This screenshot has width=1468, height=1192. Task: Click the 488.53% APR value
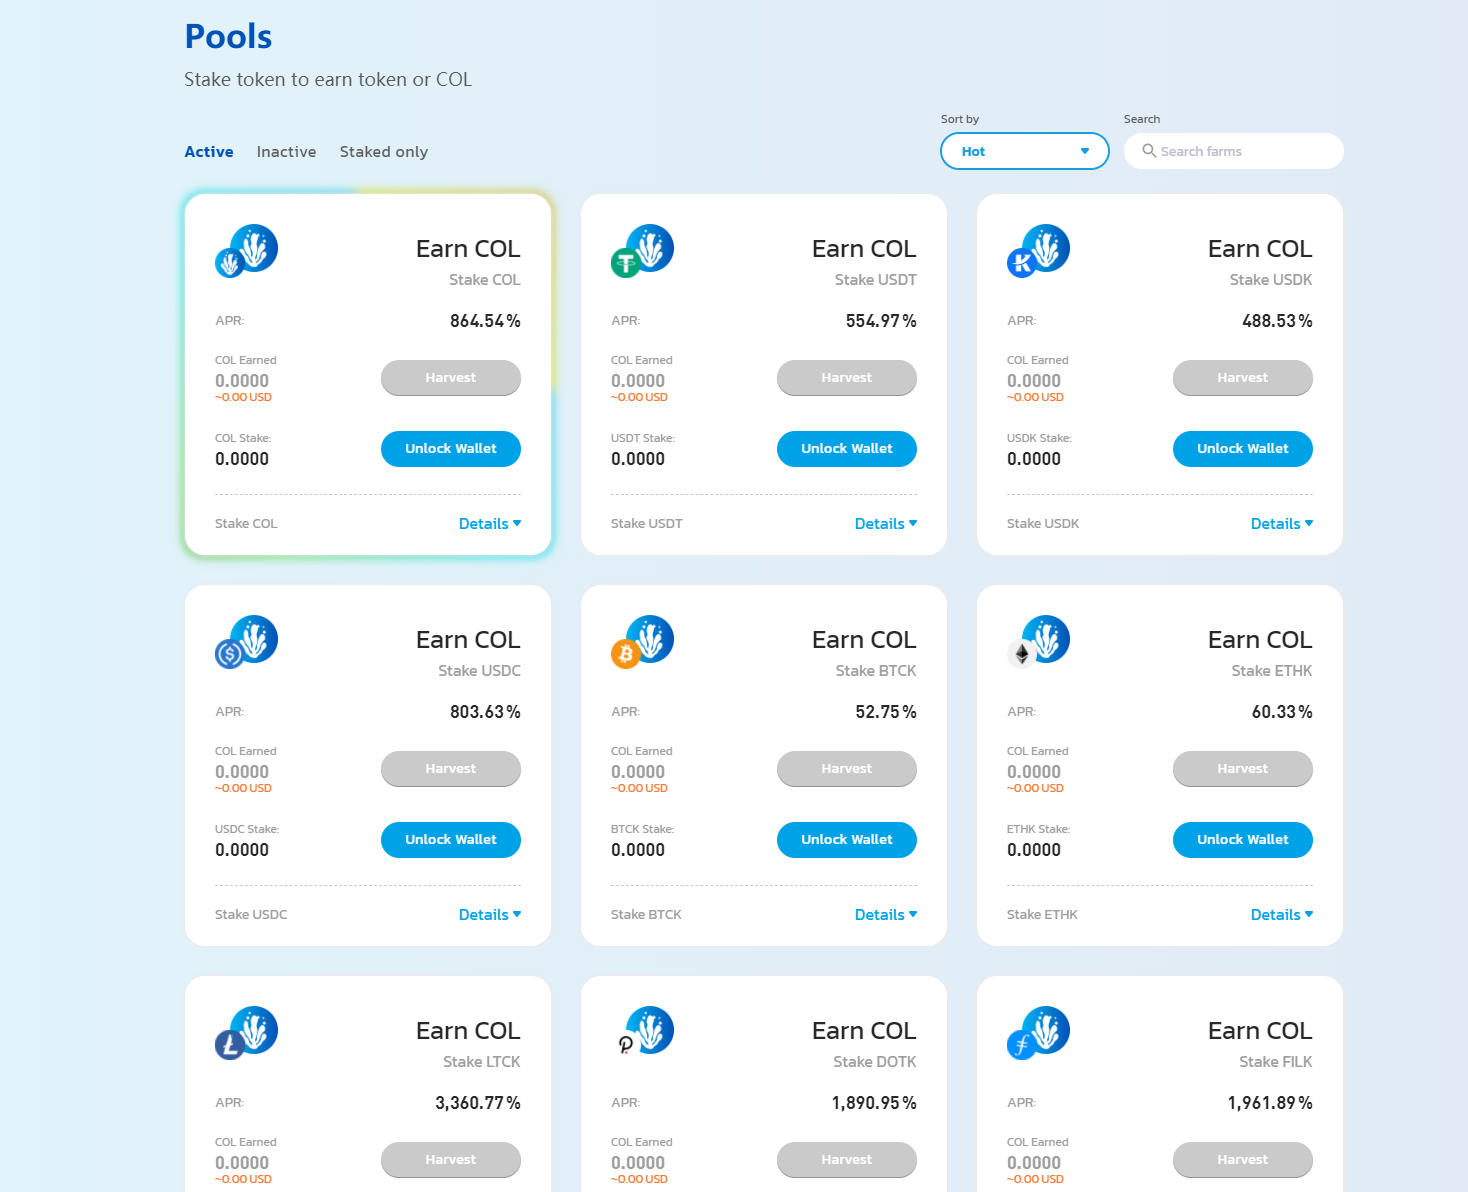(1277, 321)
